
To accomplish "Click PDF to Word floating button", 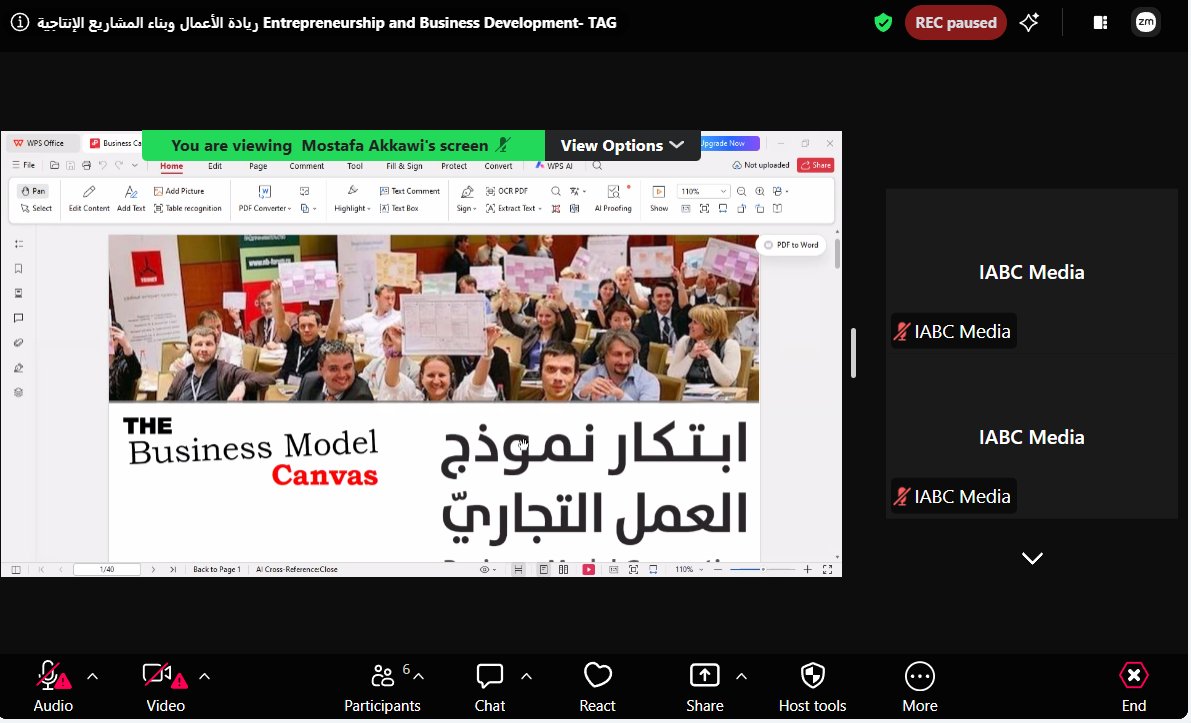I will (x=791, y=245).
